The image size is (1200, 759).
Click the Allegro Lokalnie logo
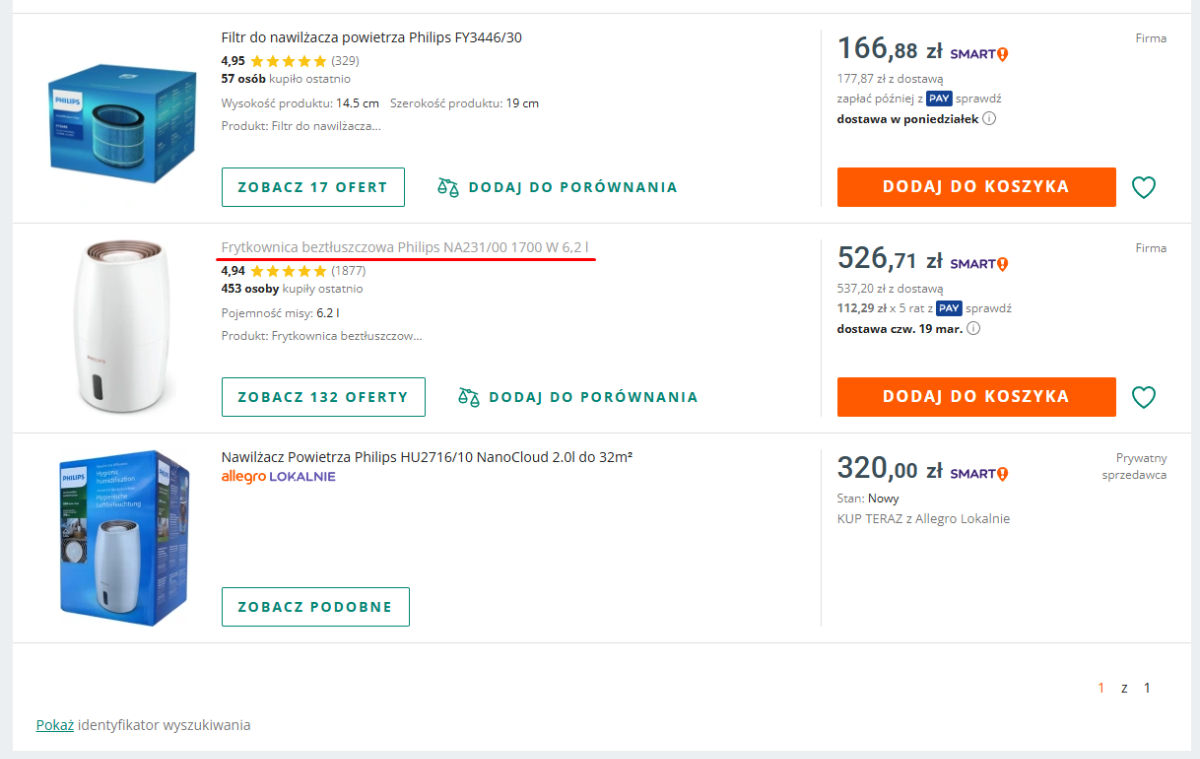pos(278,477)
